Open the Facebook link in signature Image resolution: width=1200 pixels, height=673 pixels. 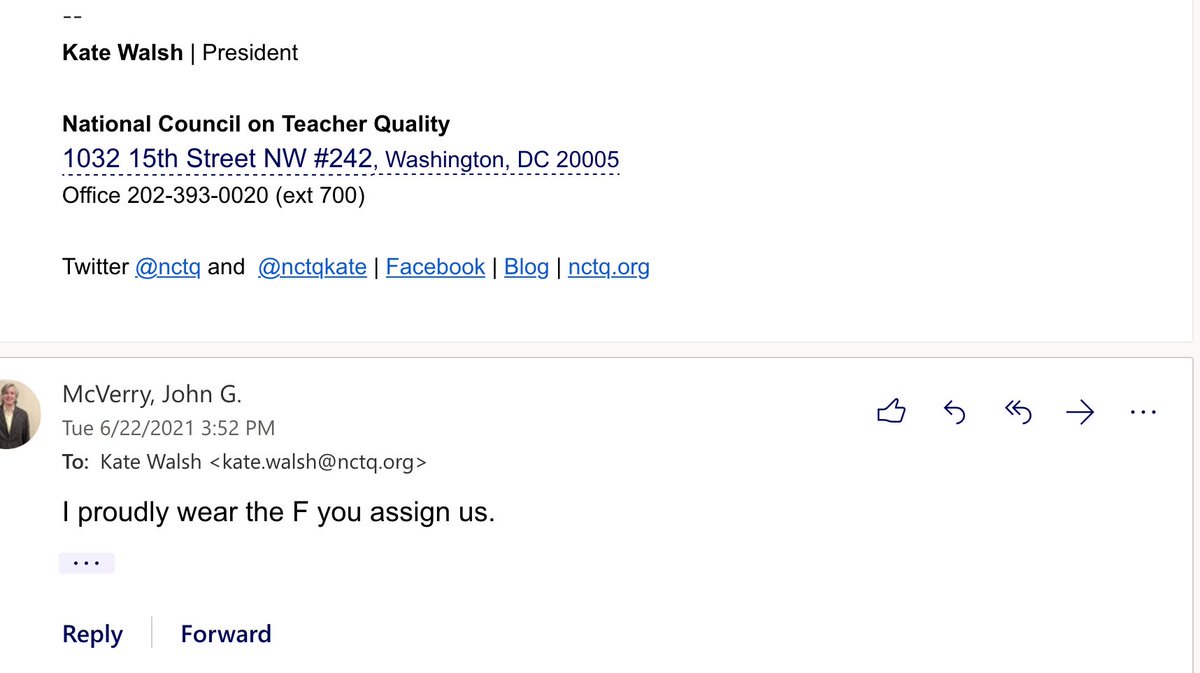(x=435, y=267)
